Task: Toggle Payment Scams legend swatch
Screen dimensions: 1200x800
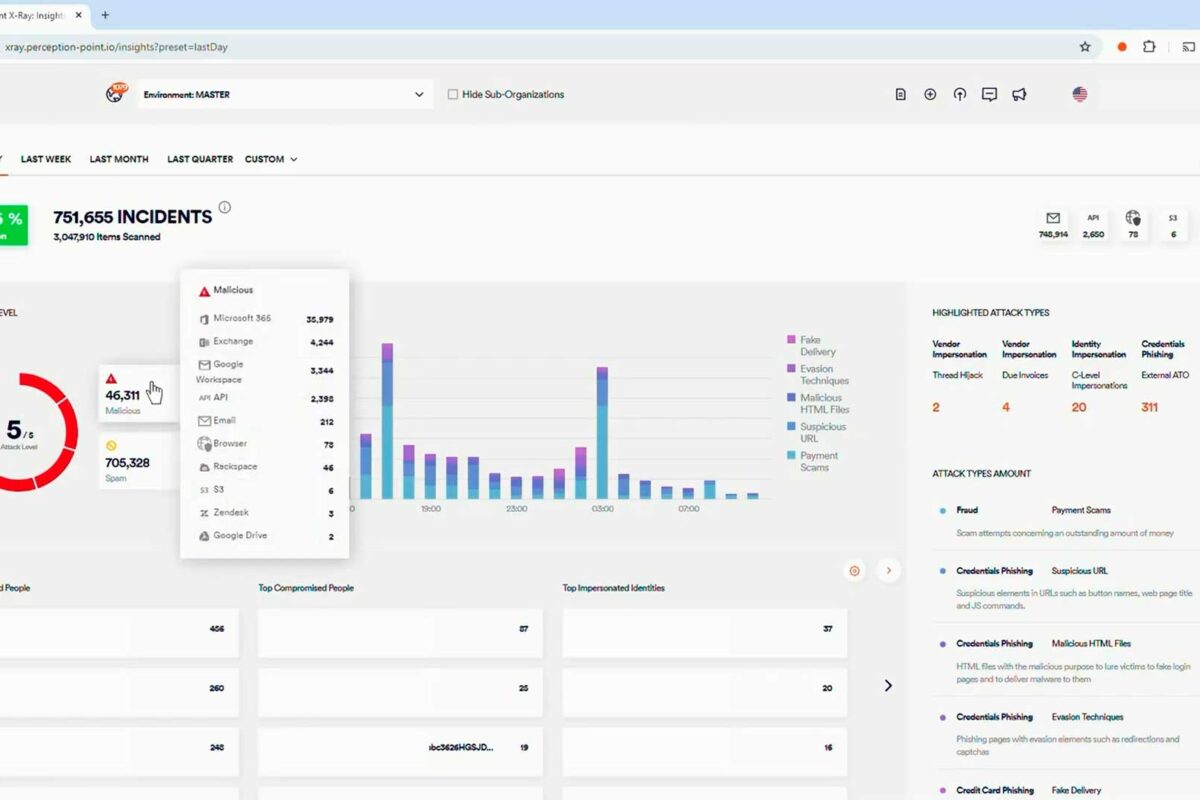Action: [x=792, y=456]
